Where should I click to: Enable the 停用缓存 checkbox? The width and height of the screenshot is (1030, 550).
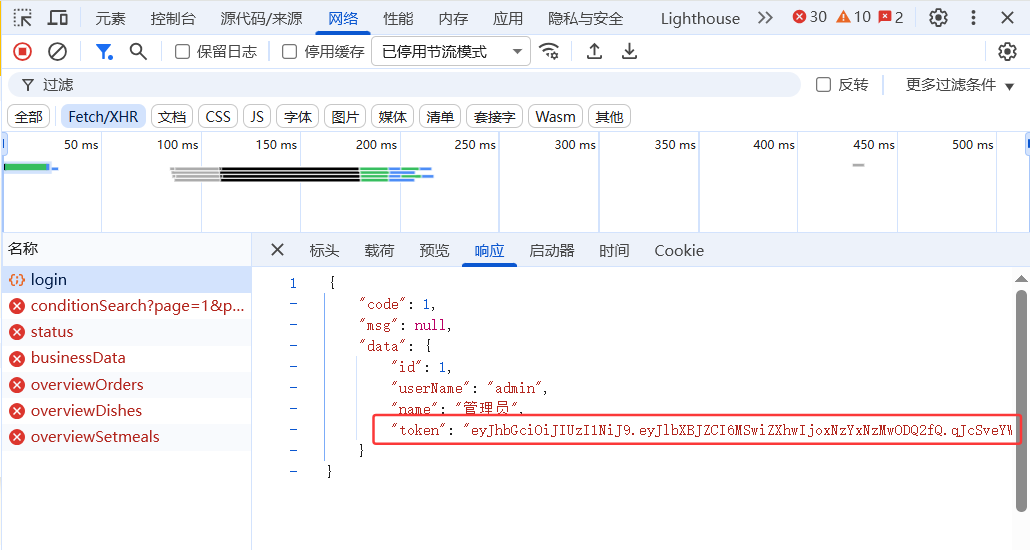(289, 51)
